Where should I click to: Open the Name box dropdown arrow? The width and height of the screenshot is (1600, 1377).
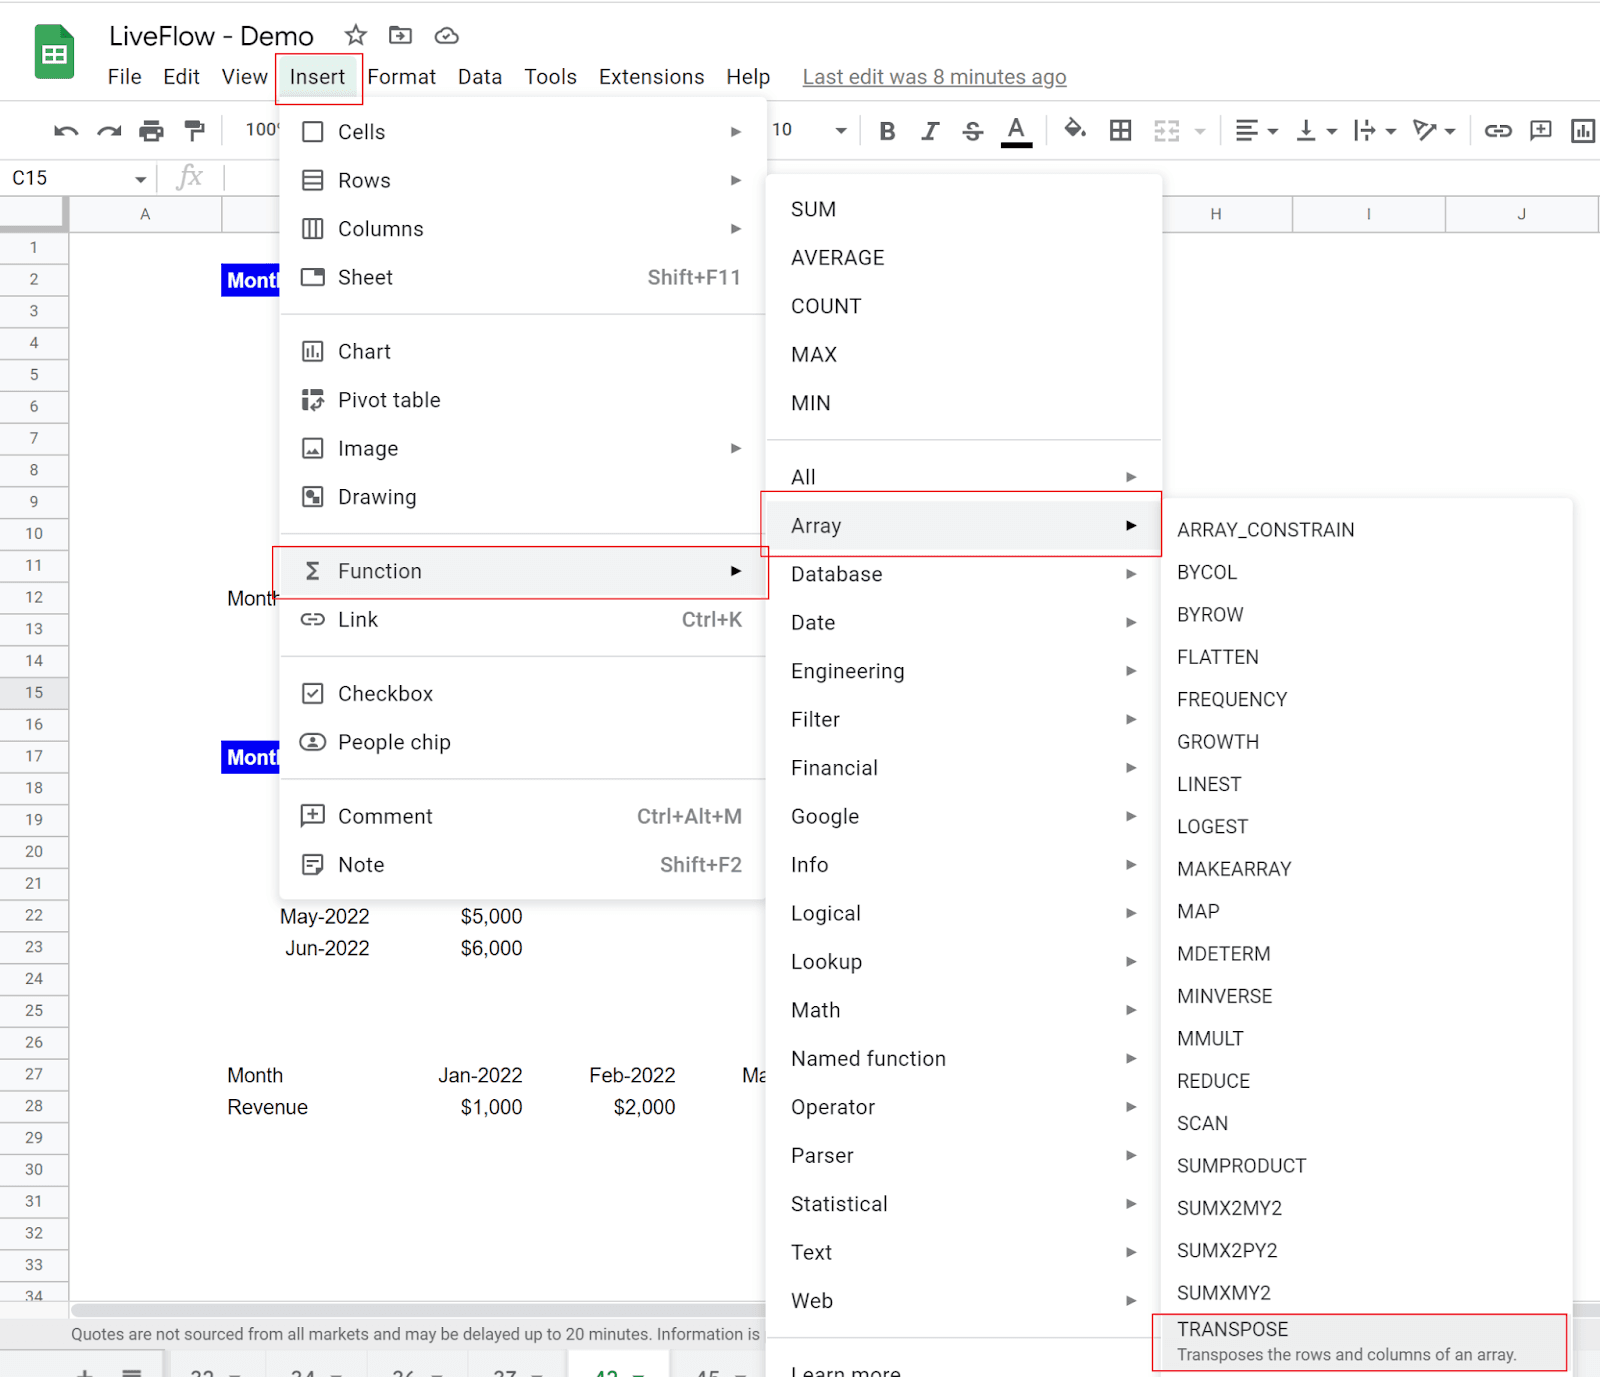pyautogui.click(x=140, y=179)
